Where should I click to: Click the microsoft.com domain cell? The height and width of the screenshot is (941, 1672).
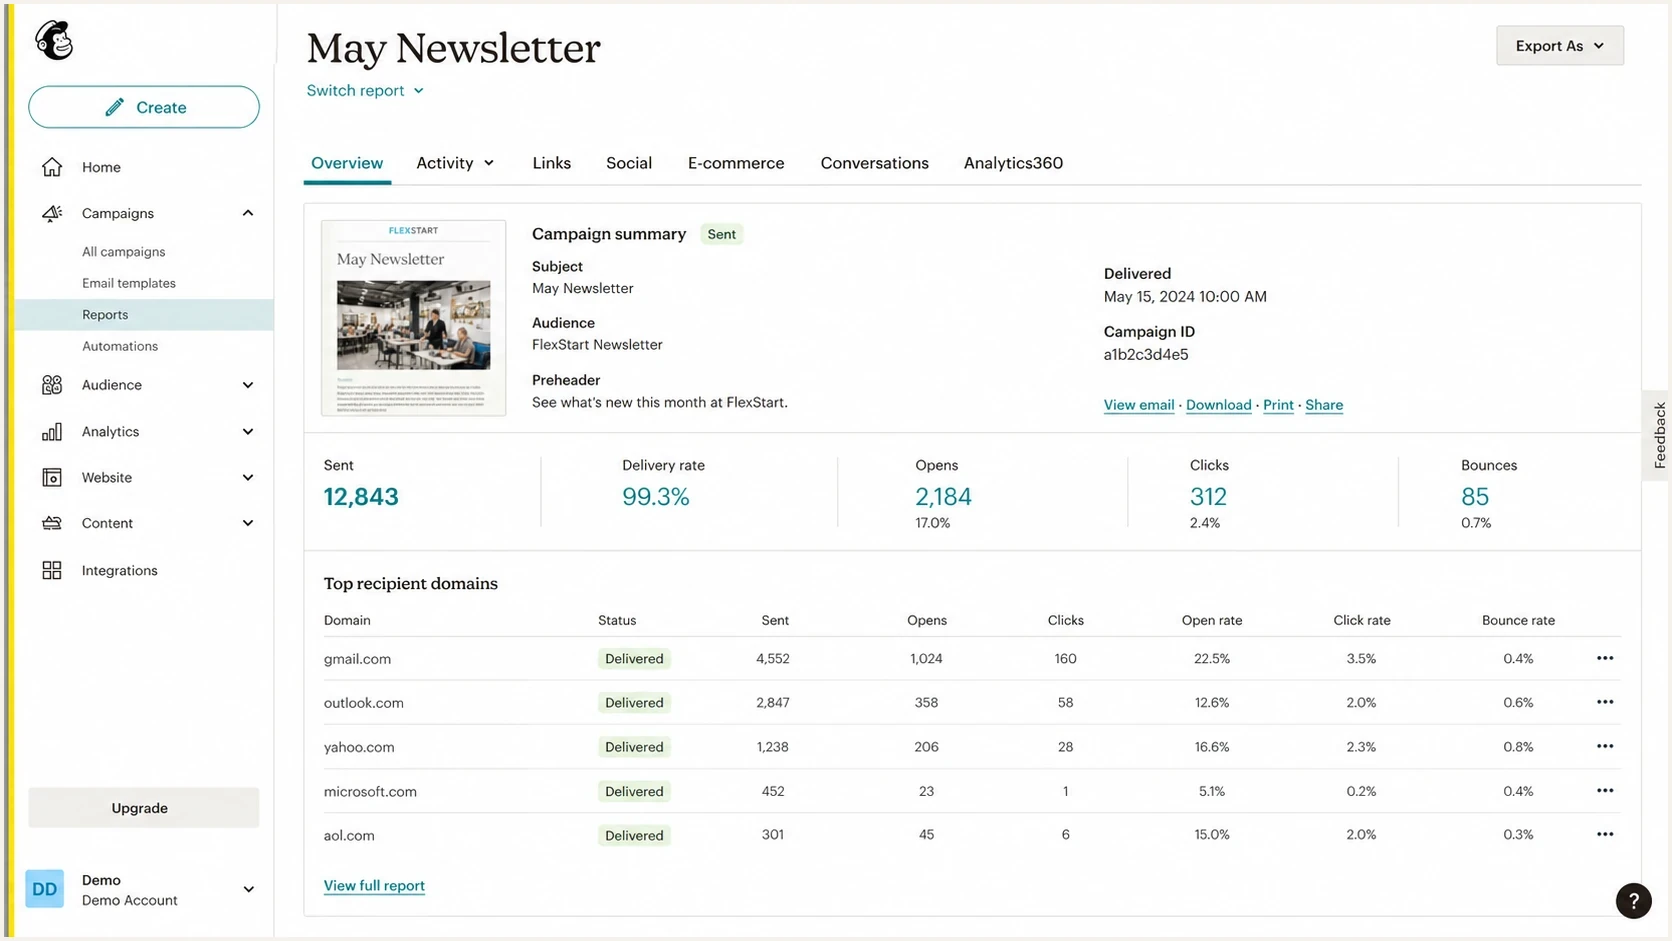[370, 791]
